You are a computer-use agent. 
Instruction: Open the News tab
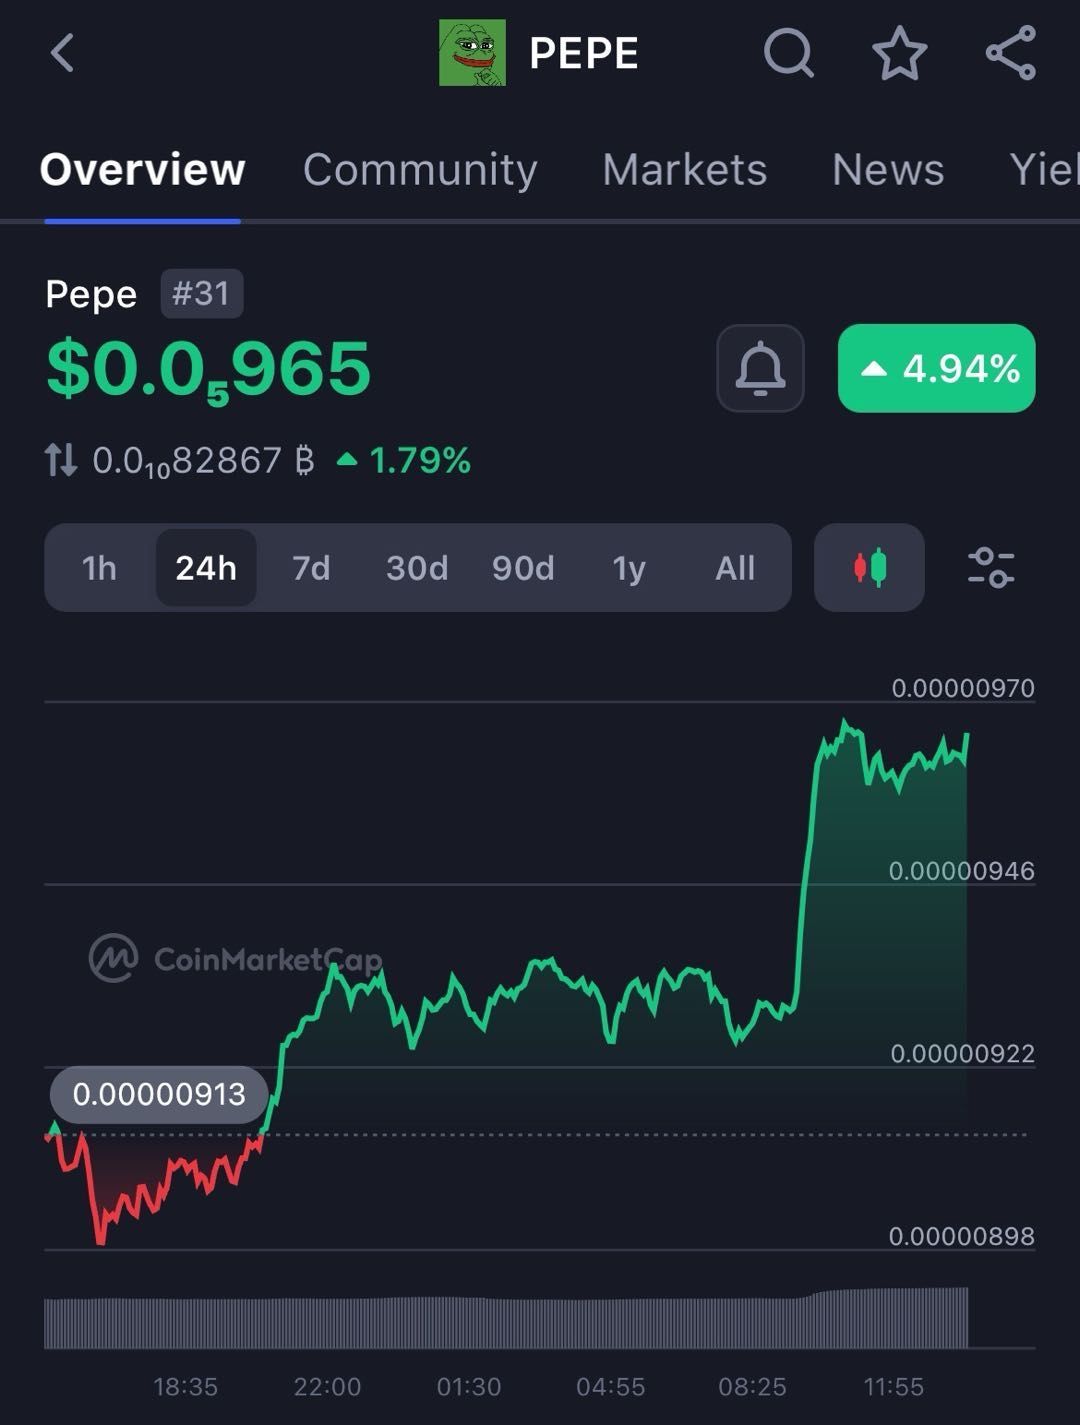tap(887, 170)
